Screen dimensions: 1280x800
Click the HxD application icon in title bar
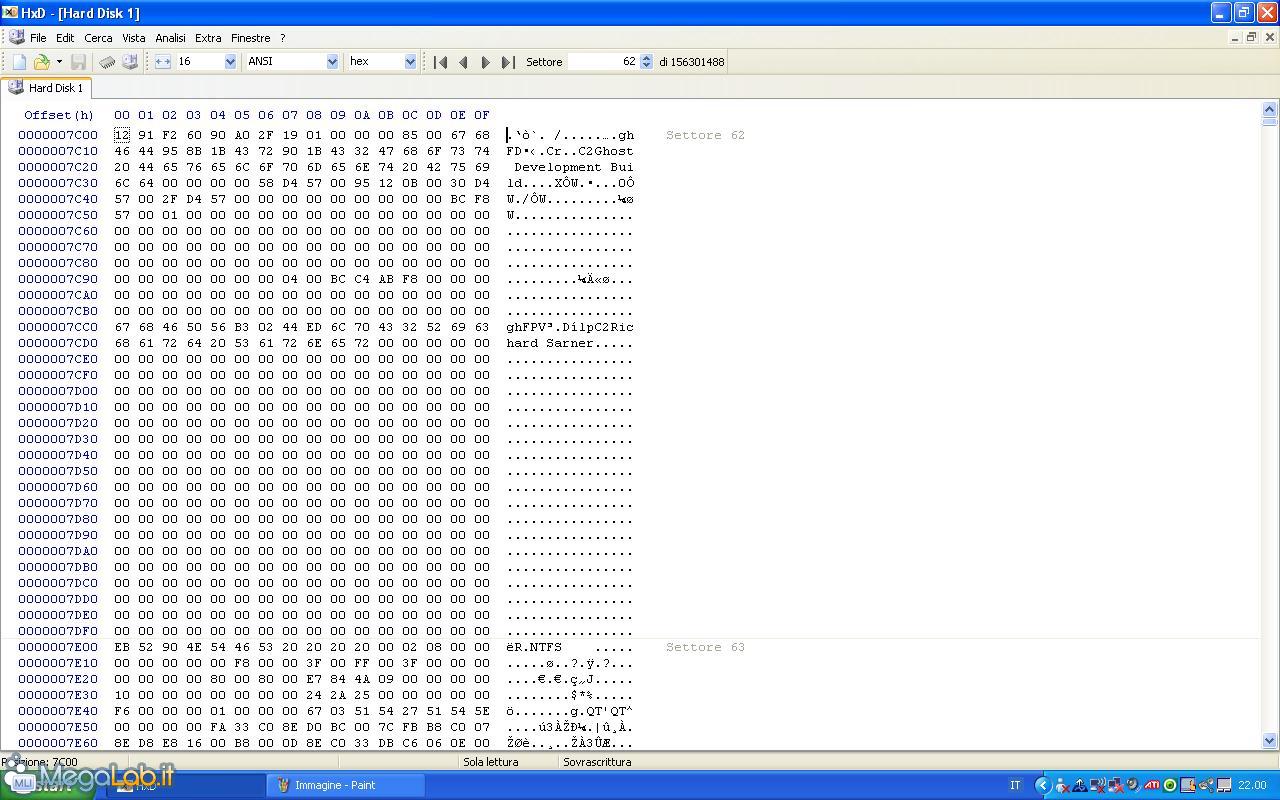(10, 12)
